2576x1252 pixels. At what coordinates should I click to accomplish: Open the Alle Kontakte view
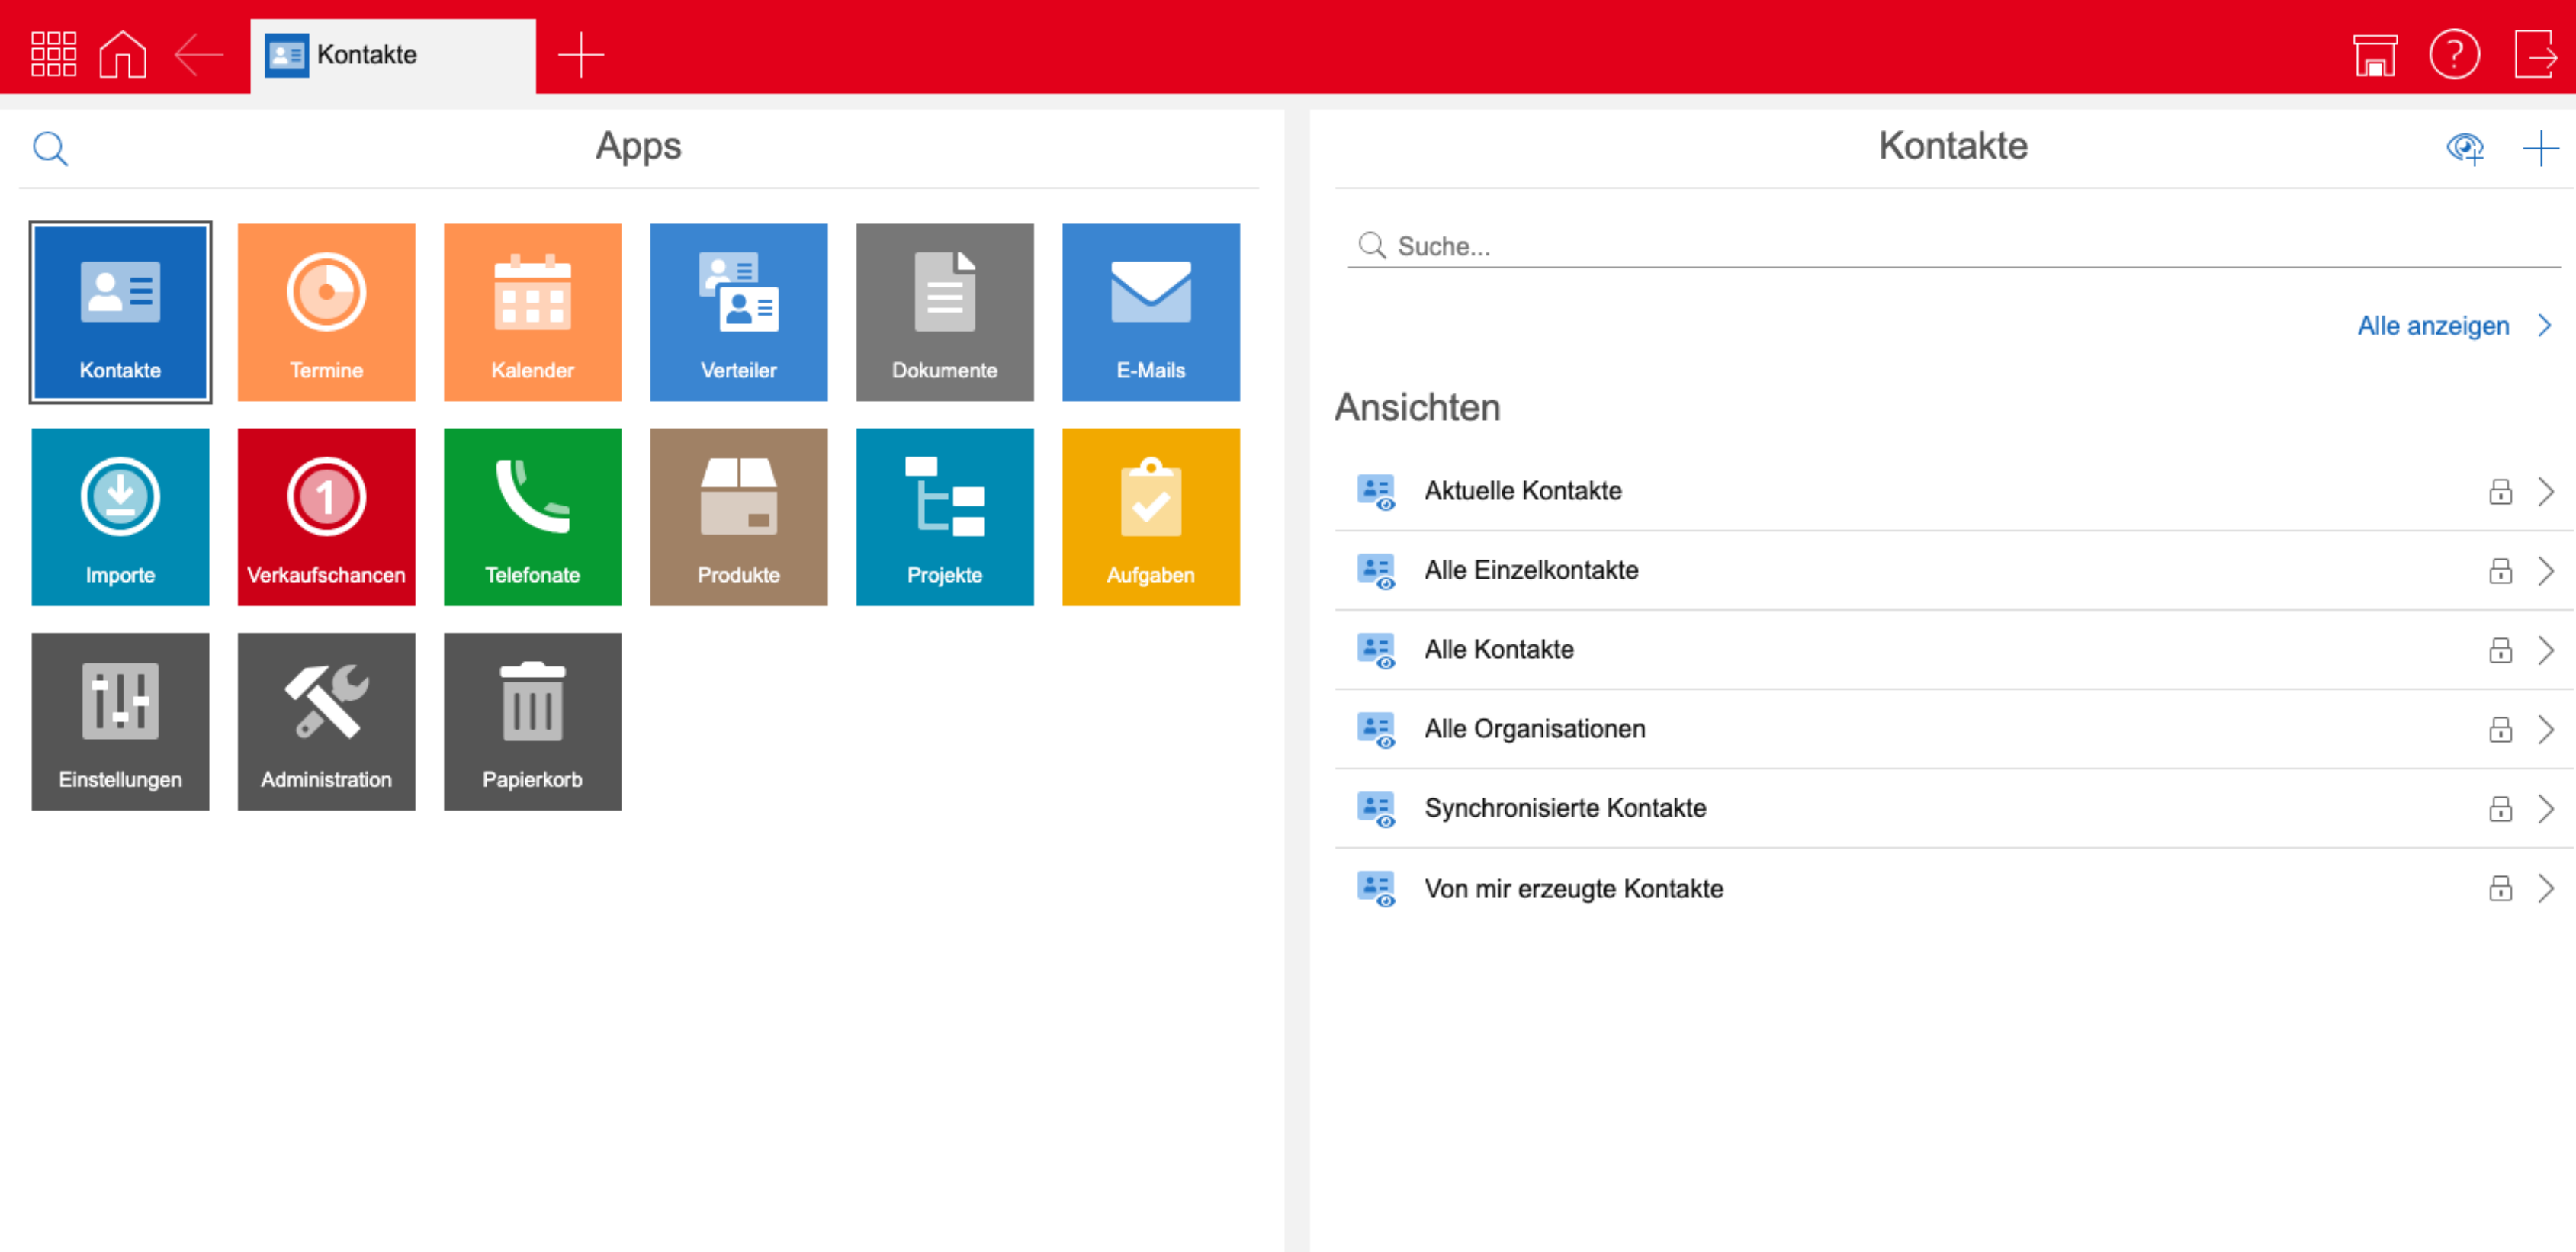point(1953,650)
